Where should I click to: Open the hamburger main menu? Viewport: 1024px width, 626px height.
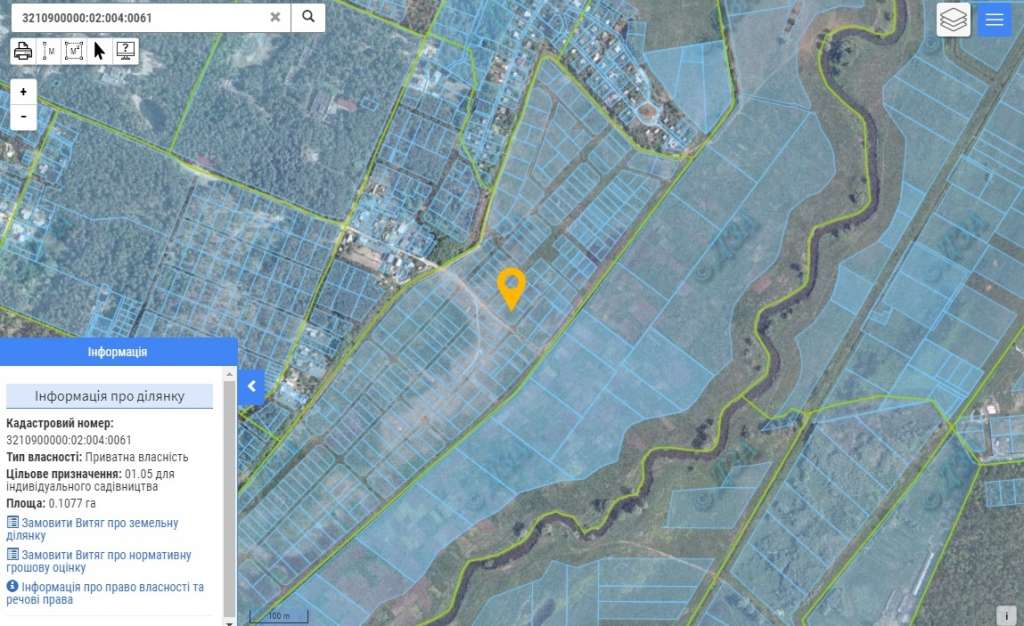[x=994, y=20]
